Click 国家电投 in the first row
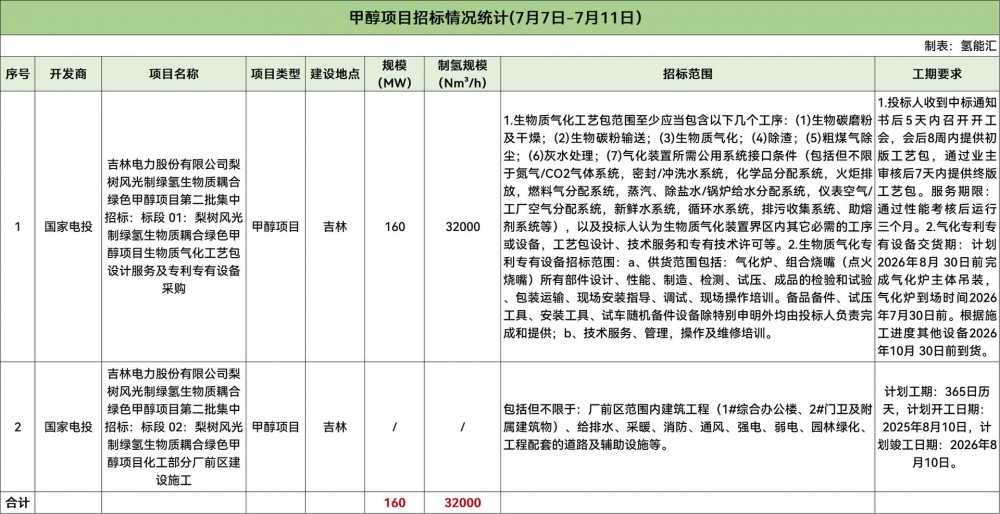Image resolution: width=1000 pixels, height=514 pixels. pos(68,227)
